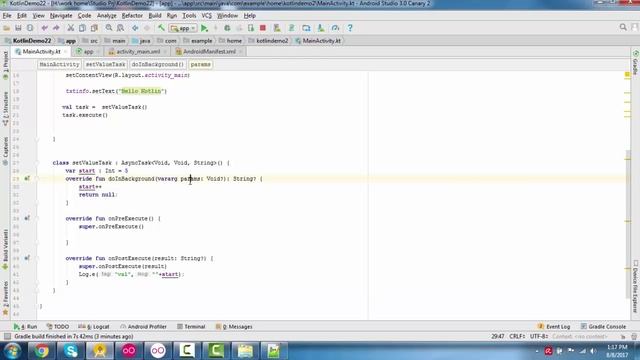Open the Android Profiler tool window

tap(144, 327)
